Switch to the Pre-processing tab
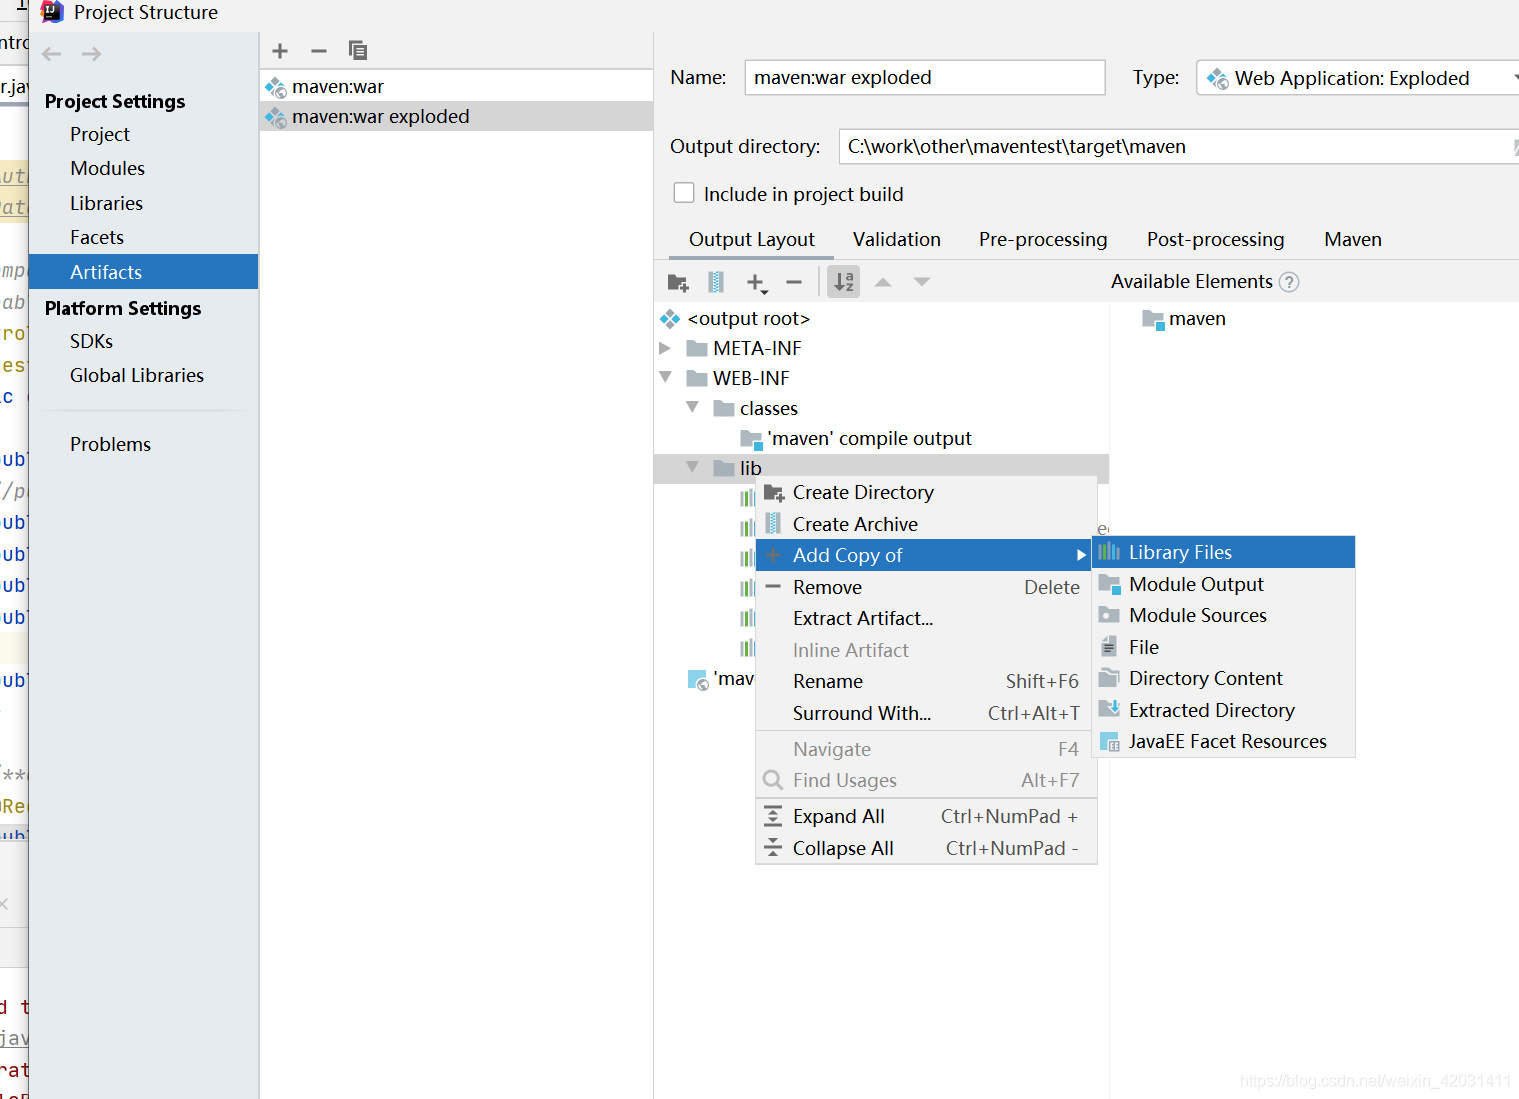The height and width of the screenshot is (1099, 1519). point(1043,240)
